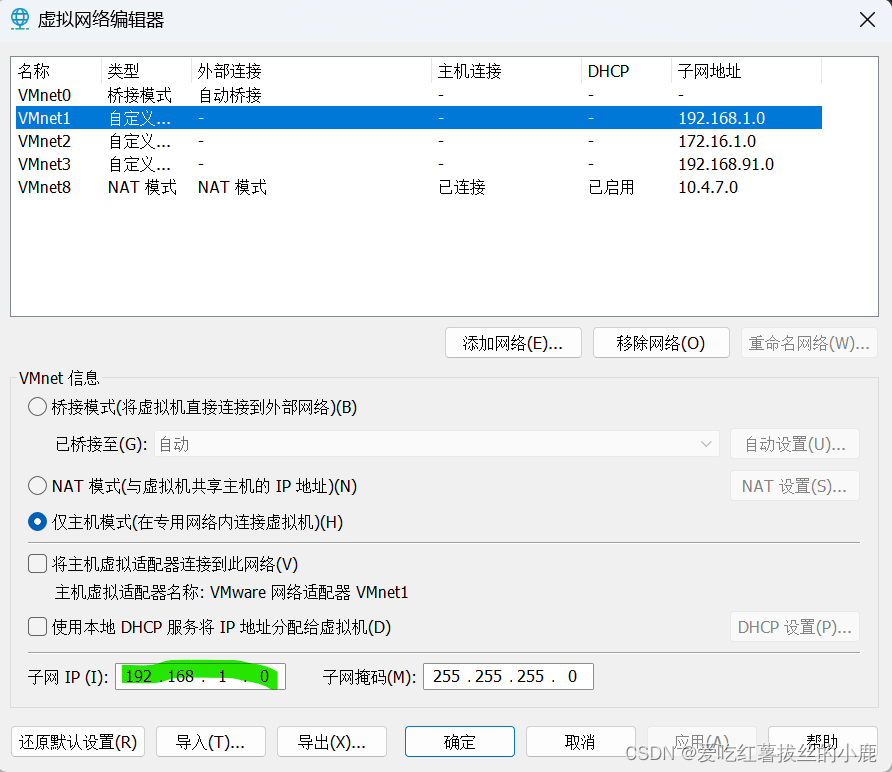Image resolution: width=892 pixels, height=772 pixels.
Task: Click the 类型 column header
Action: [147, 71]
